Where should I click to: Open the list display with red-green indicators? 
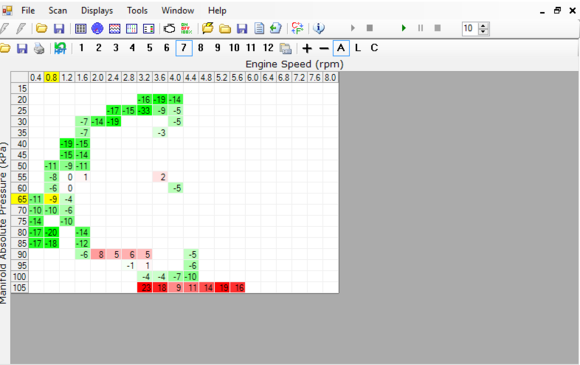pyautogui.click(x=149, y=28)
